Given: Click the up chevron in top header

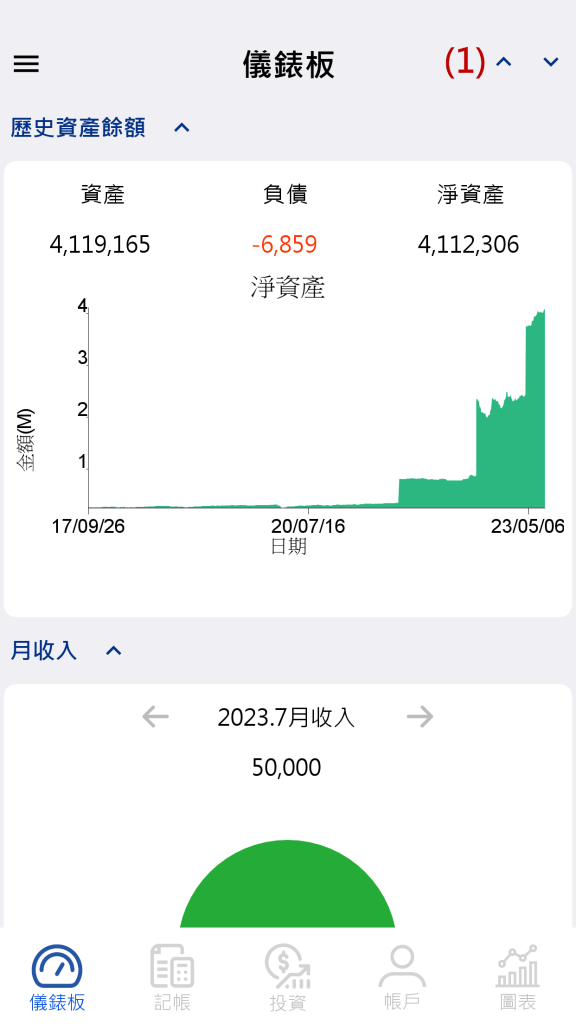Looking at the screenshot, I should click(x=504, y=62).
